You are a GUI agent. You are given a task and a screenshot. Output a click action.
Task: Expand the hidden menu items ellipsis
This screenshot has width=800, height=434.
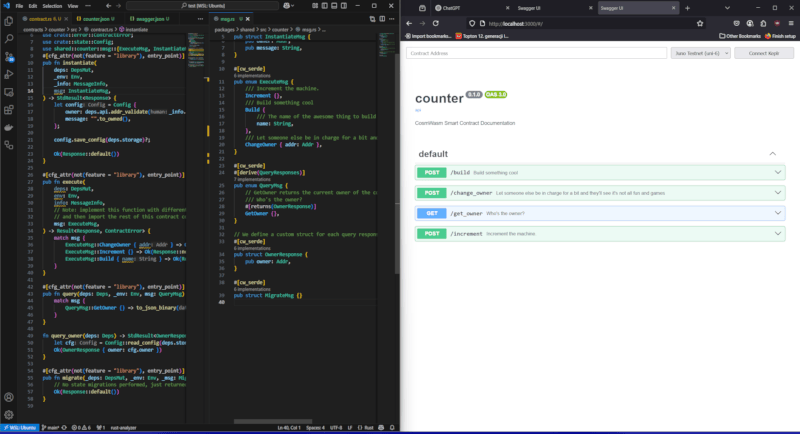point(88,6)
